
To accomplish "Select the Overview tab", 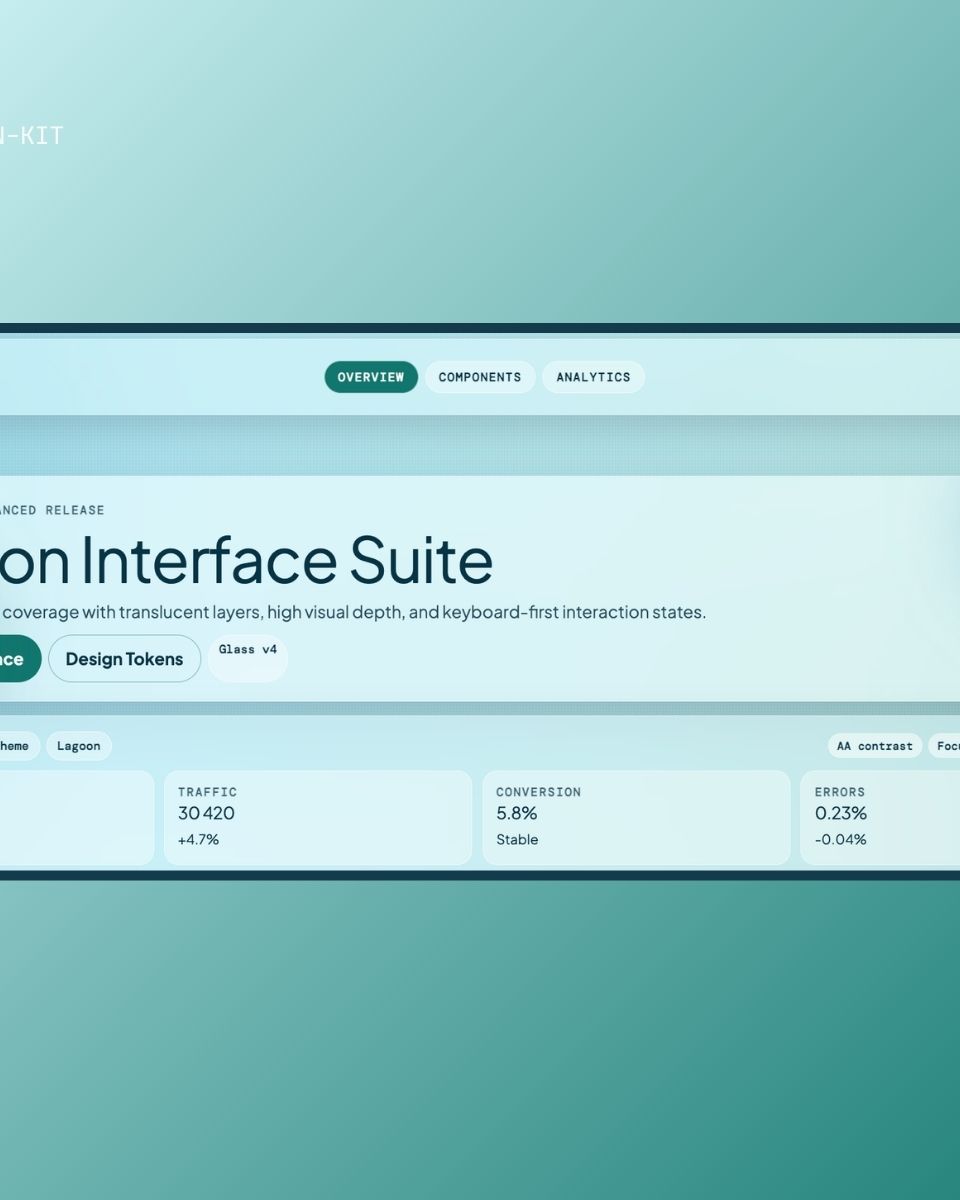I will [371, 377].
